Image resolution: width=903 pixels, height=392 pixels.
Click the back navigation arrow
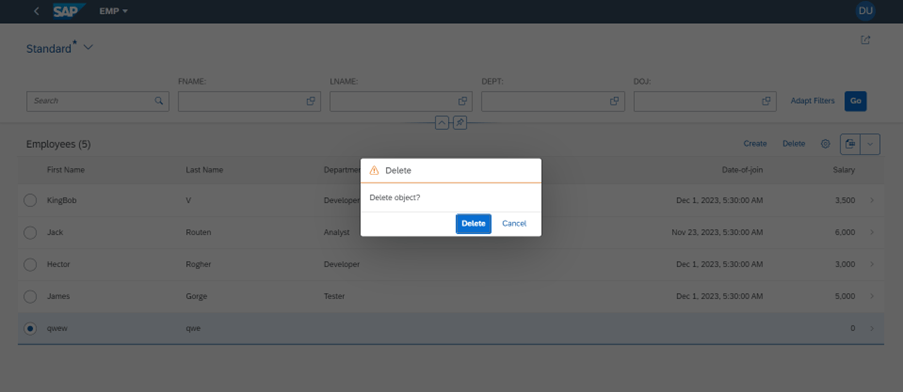click(x=36, y=11)
